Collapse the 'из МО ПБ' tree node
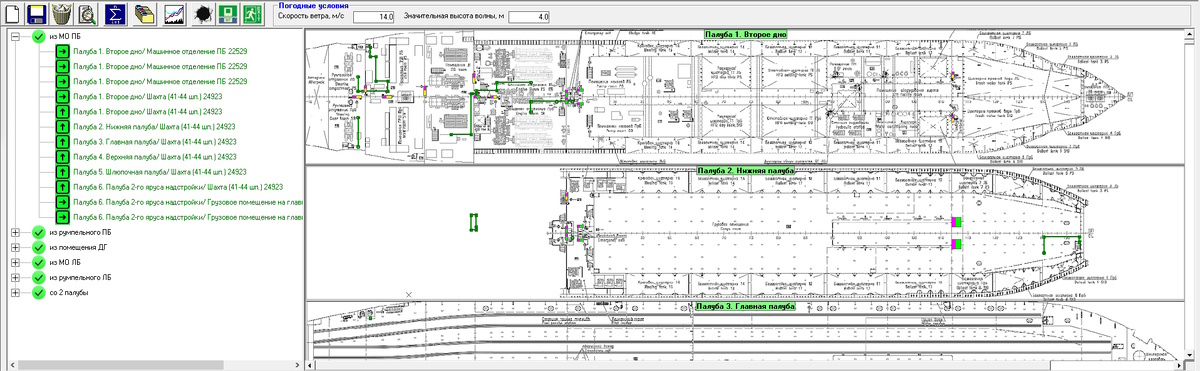 tap(15, 37)
